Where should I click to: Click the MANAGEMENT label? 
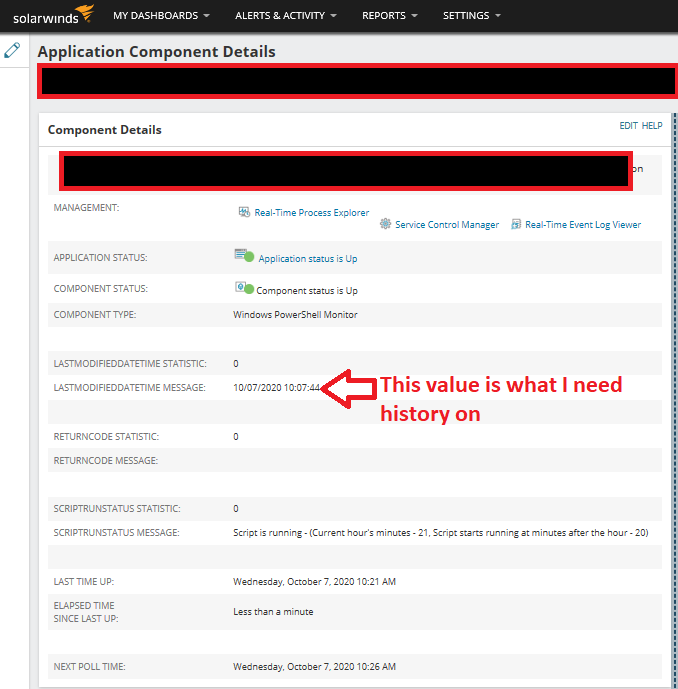tap(86, 207)
